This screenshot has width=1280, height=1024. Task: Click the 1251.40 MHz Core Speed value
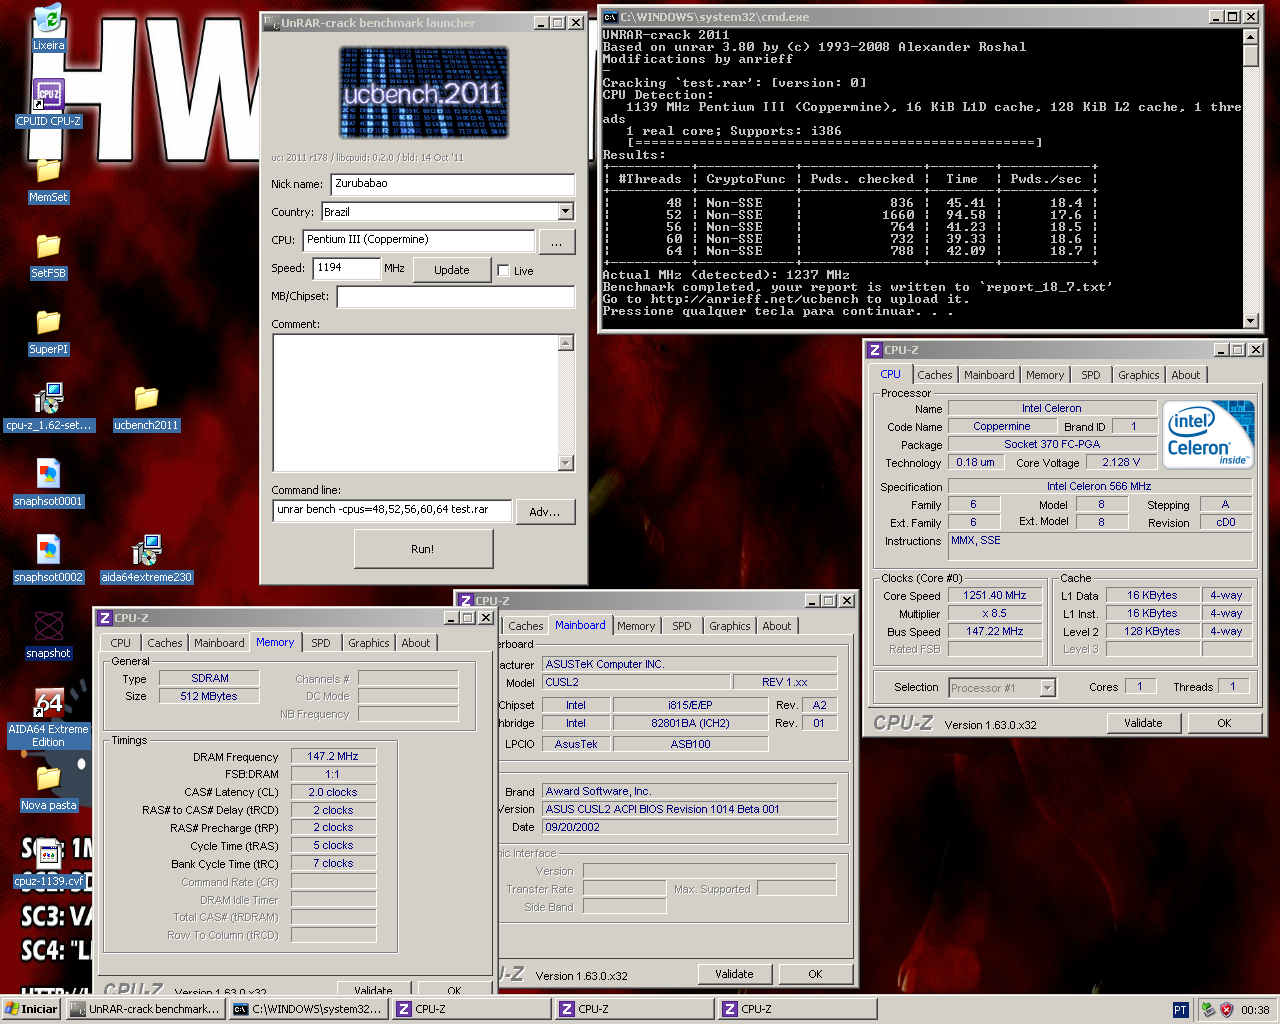pyautogui.click(x=995, y=596)
